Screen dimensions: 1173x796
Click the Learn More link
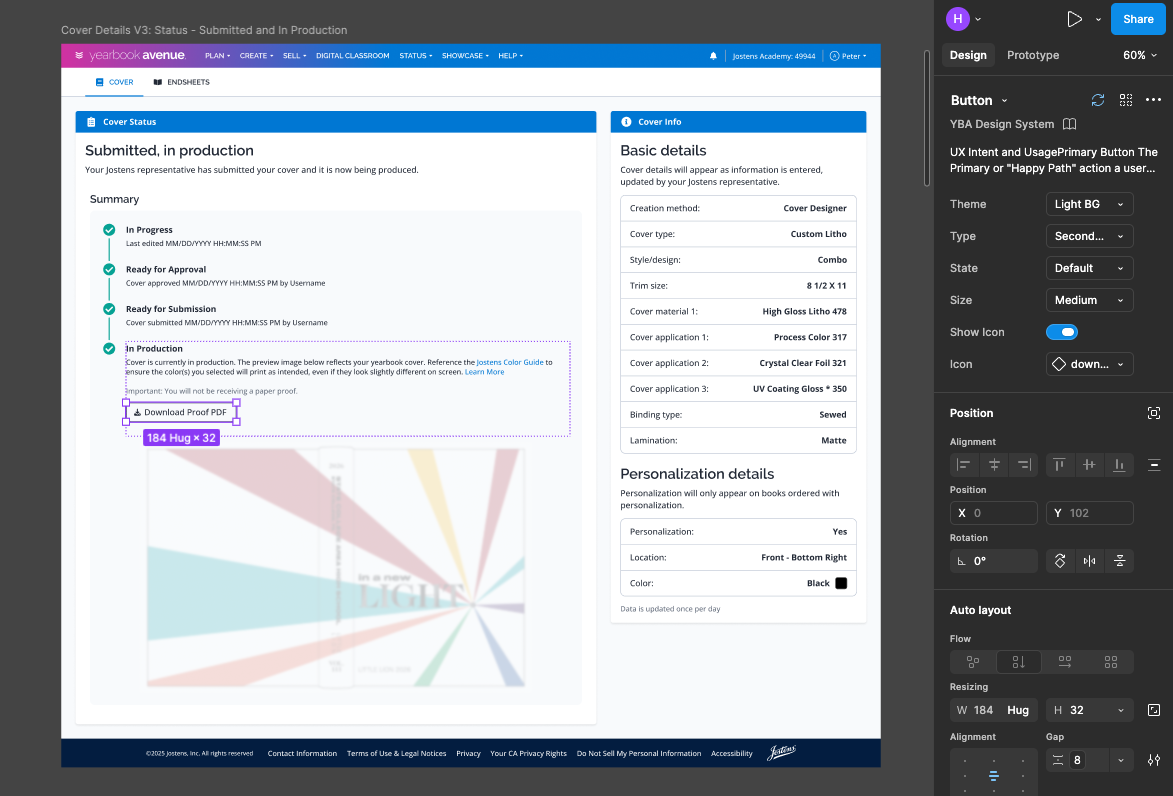(485, 372)
